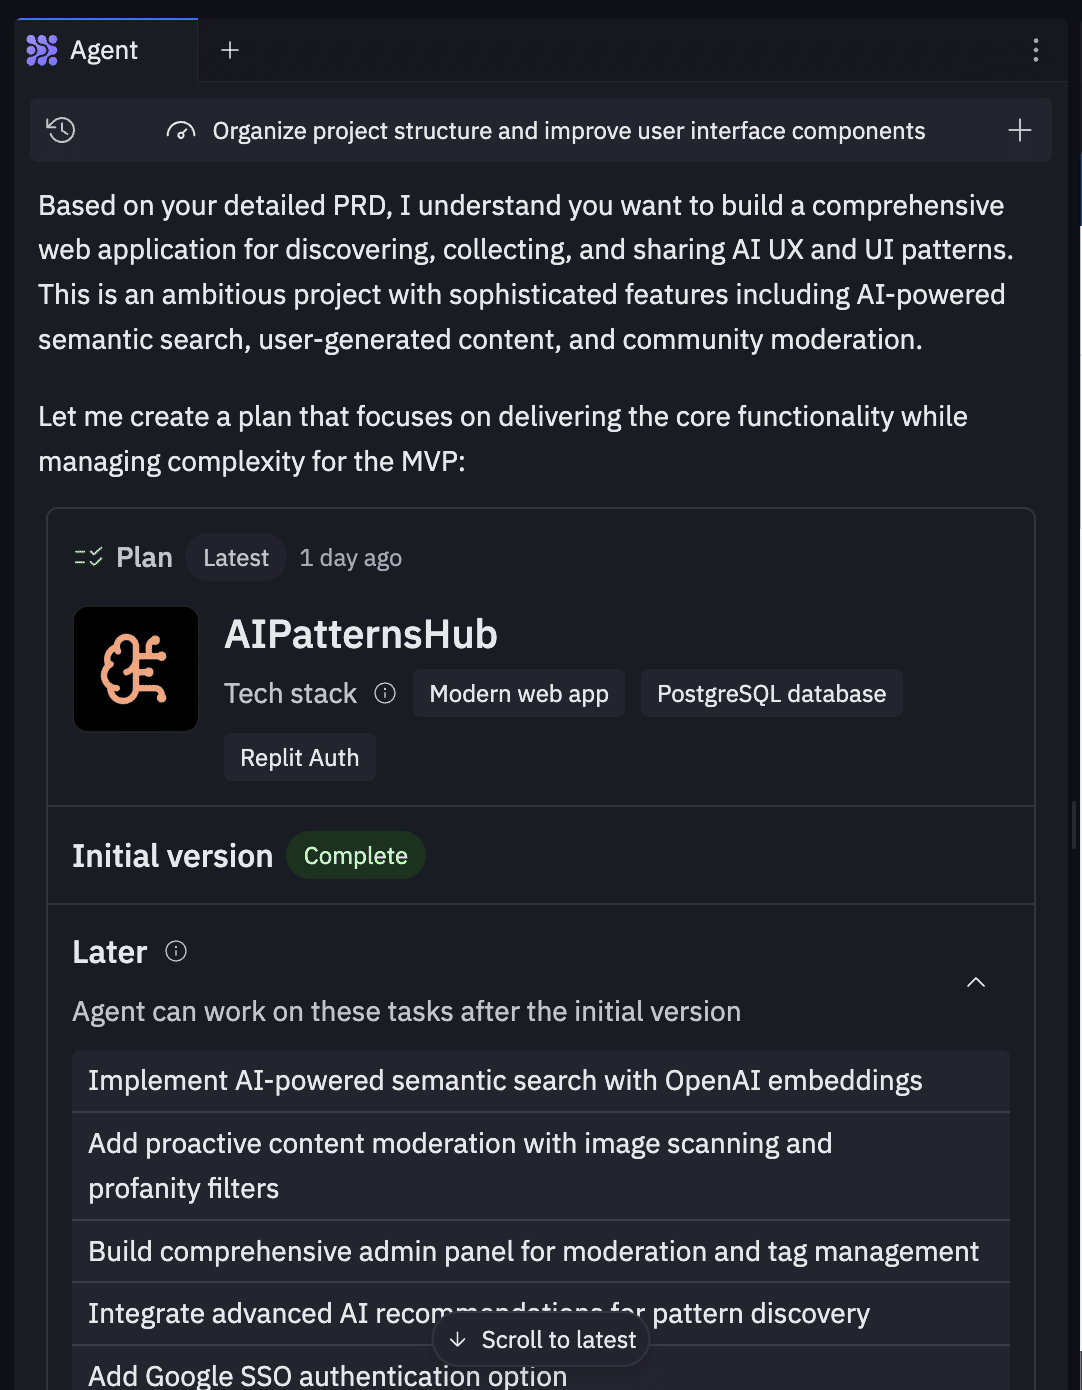Click the Complete status badge
The image size is (1082, 1390).
(x=355, y=856)
